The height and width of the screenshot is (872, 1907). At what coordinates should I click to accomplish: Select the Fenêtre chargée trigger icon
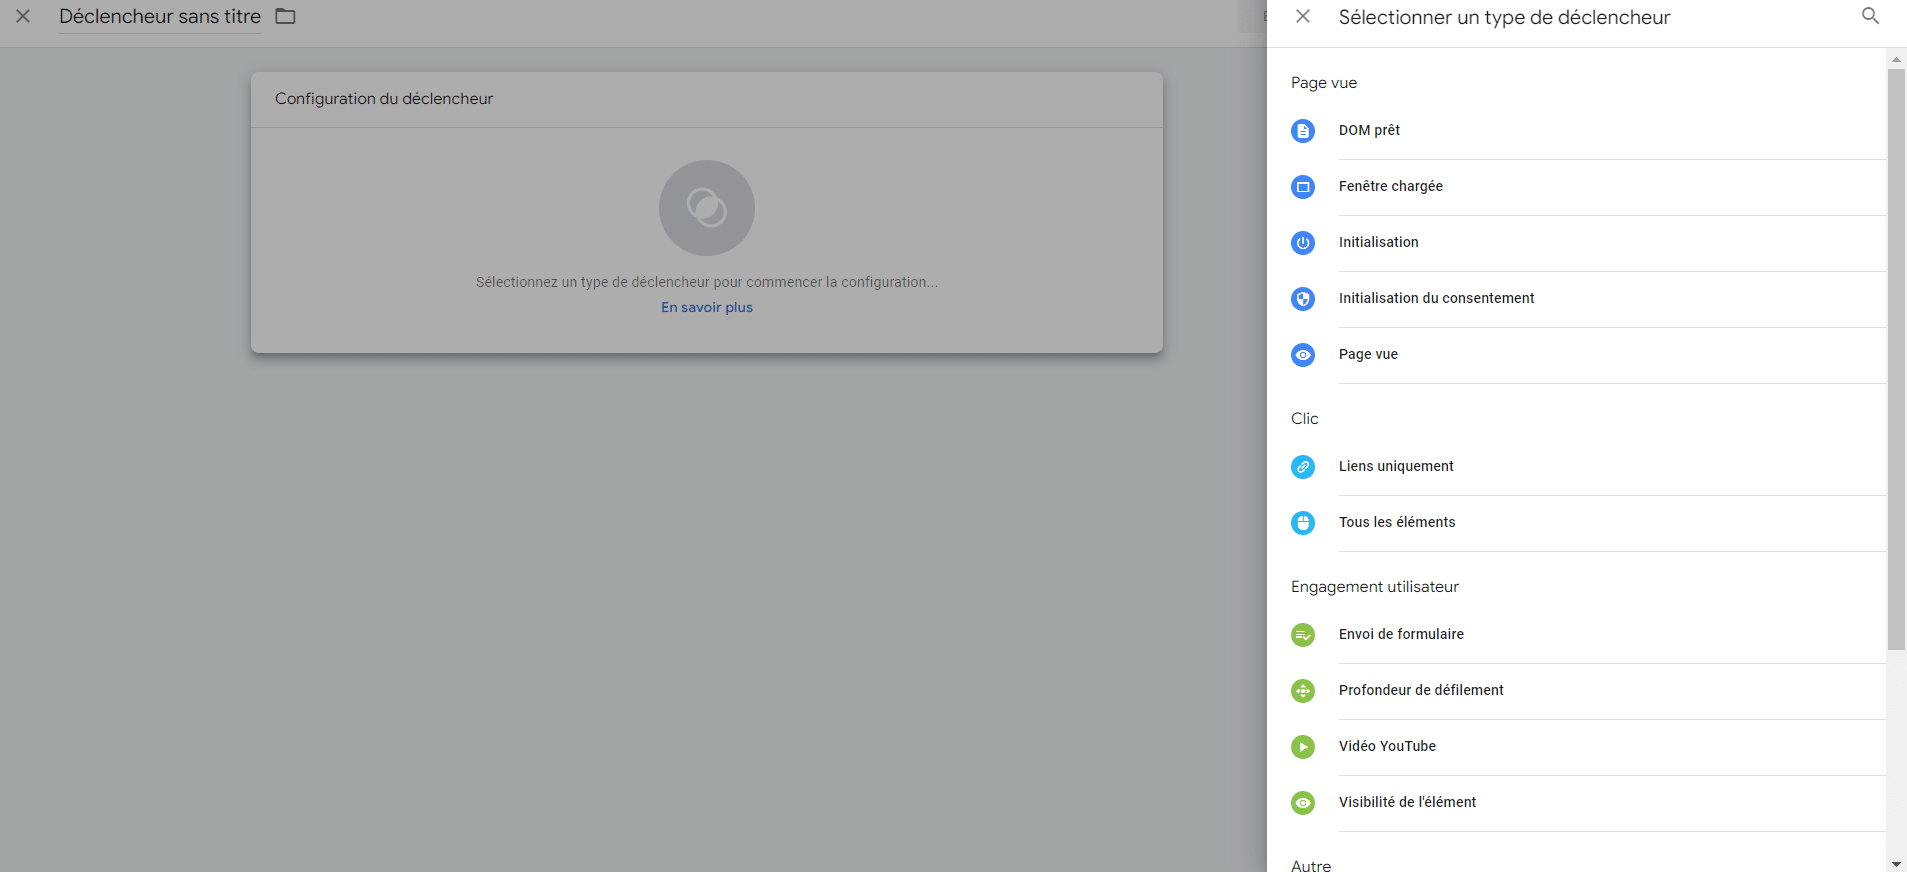pos(1302,187)
